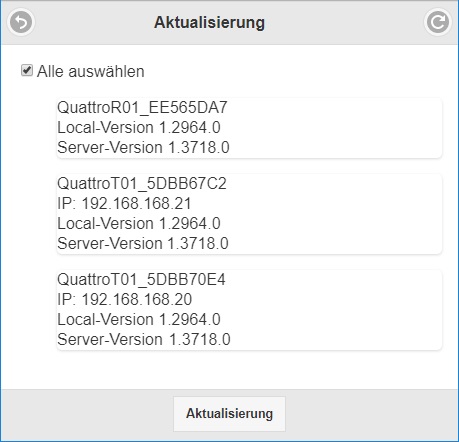This screenshot has height=442, width=459.
Task: Click the IP 192.168.168.21 line
Action: tap(124, 203)
